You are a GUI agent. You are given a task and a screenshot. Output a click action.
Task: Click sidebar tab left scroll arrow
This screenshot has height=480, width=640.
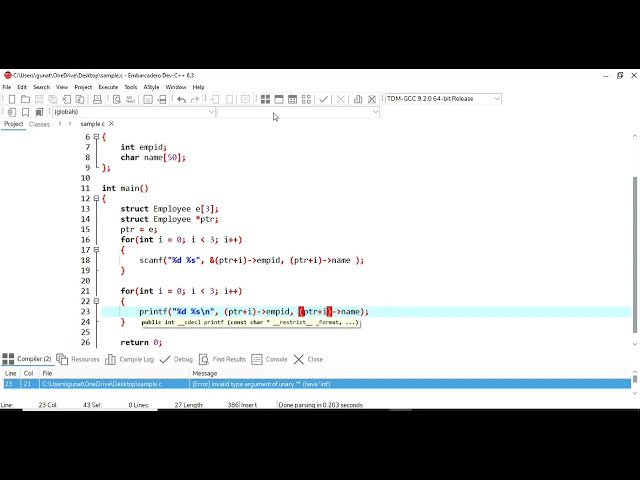coord(60,123)
